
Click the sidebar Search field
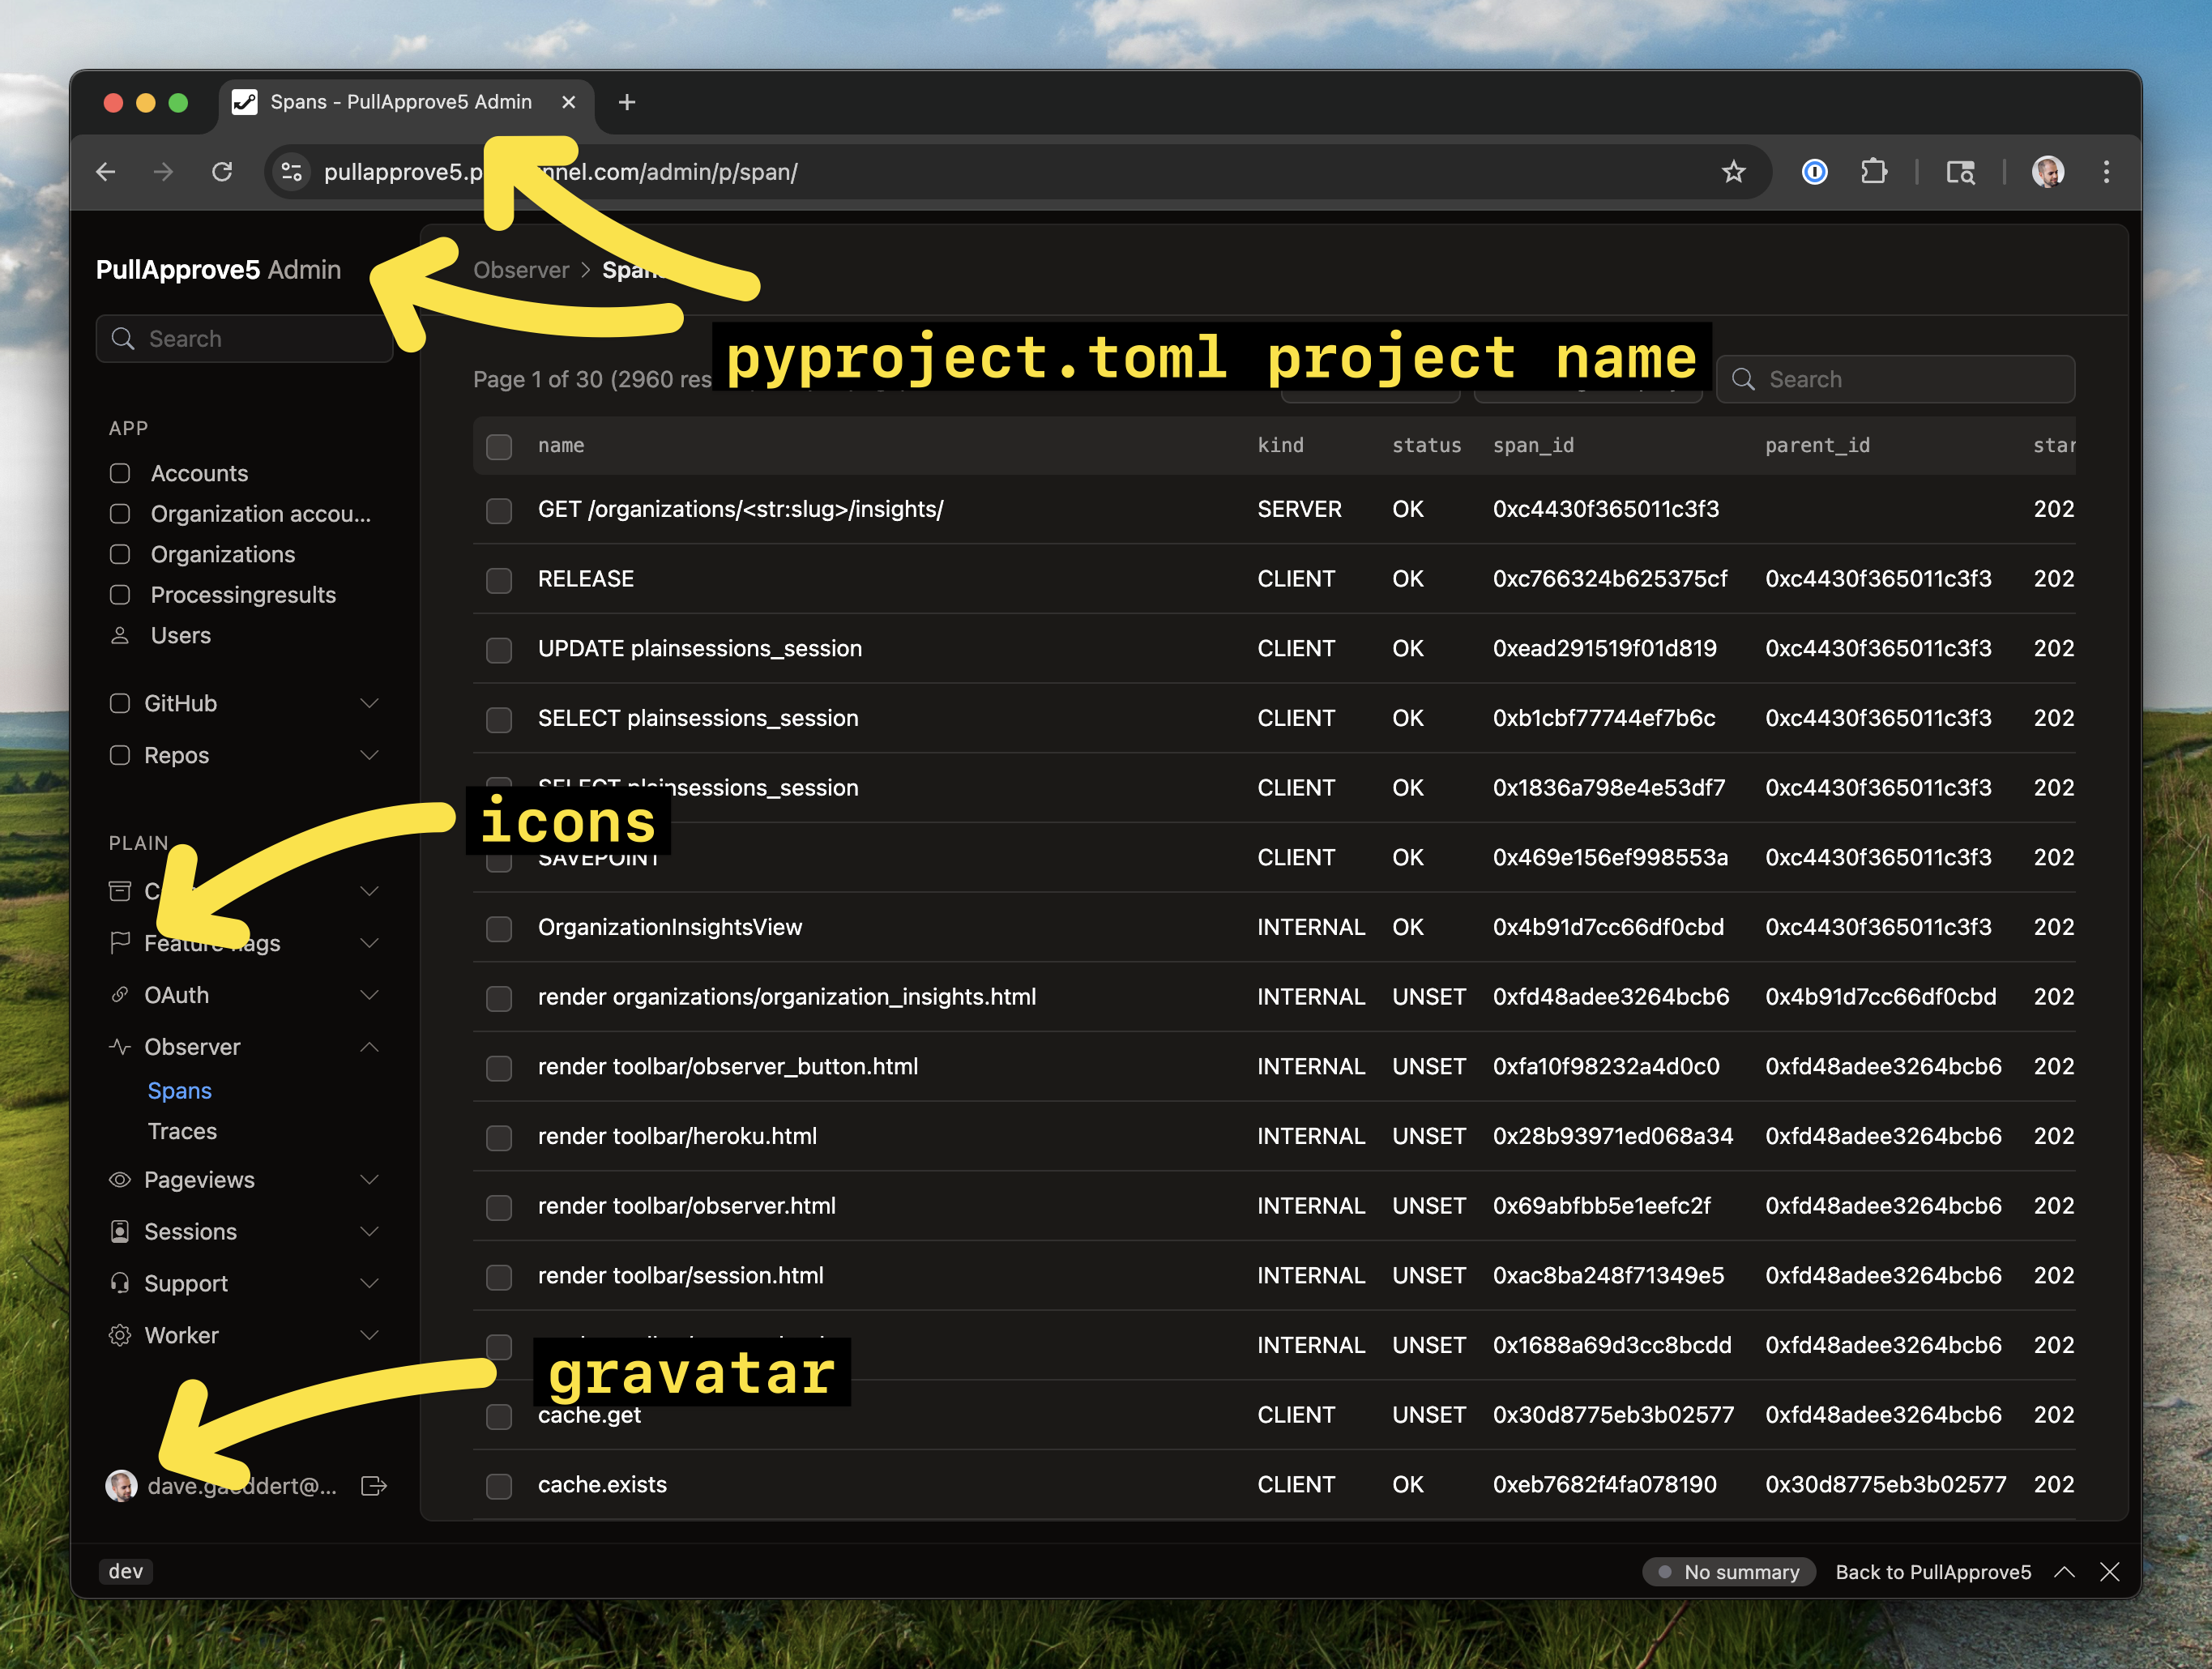pyautogui.click(x=244, y=339)
